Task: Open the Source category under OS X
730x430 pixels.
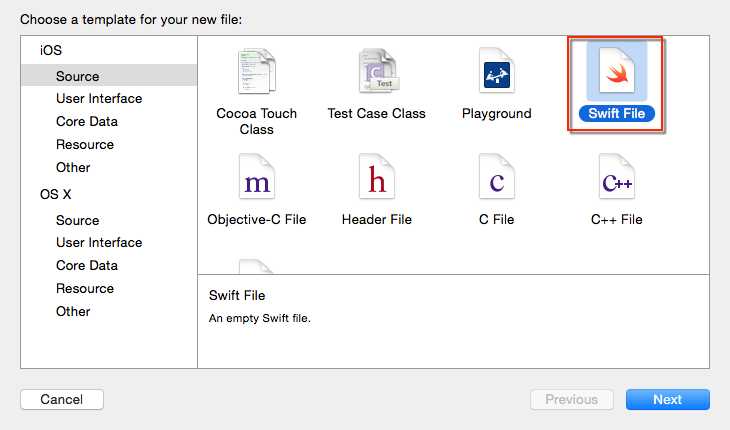Action: 77,220
